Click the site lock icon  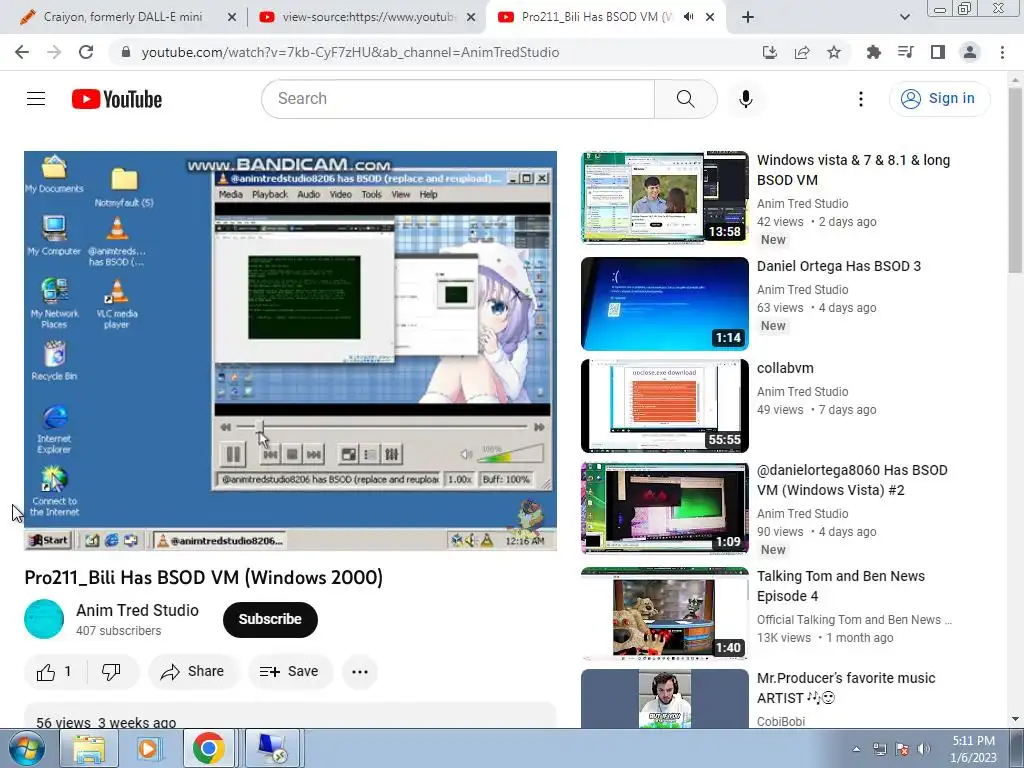click(x=125, y=52)
